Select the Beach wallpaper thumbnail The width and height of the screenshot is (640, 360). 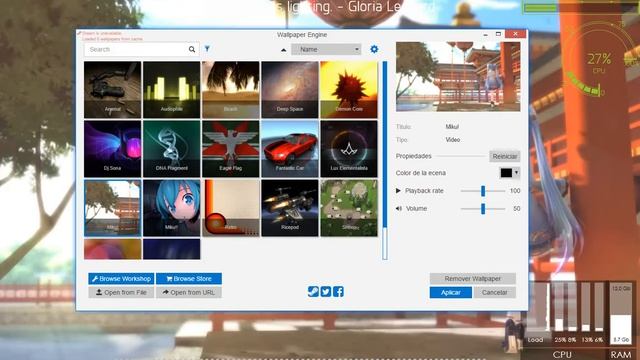231,90
